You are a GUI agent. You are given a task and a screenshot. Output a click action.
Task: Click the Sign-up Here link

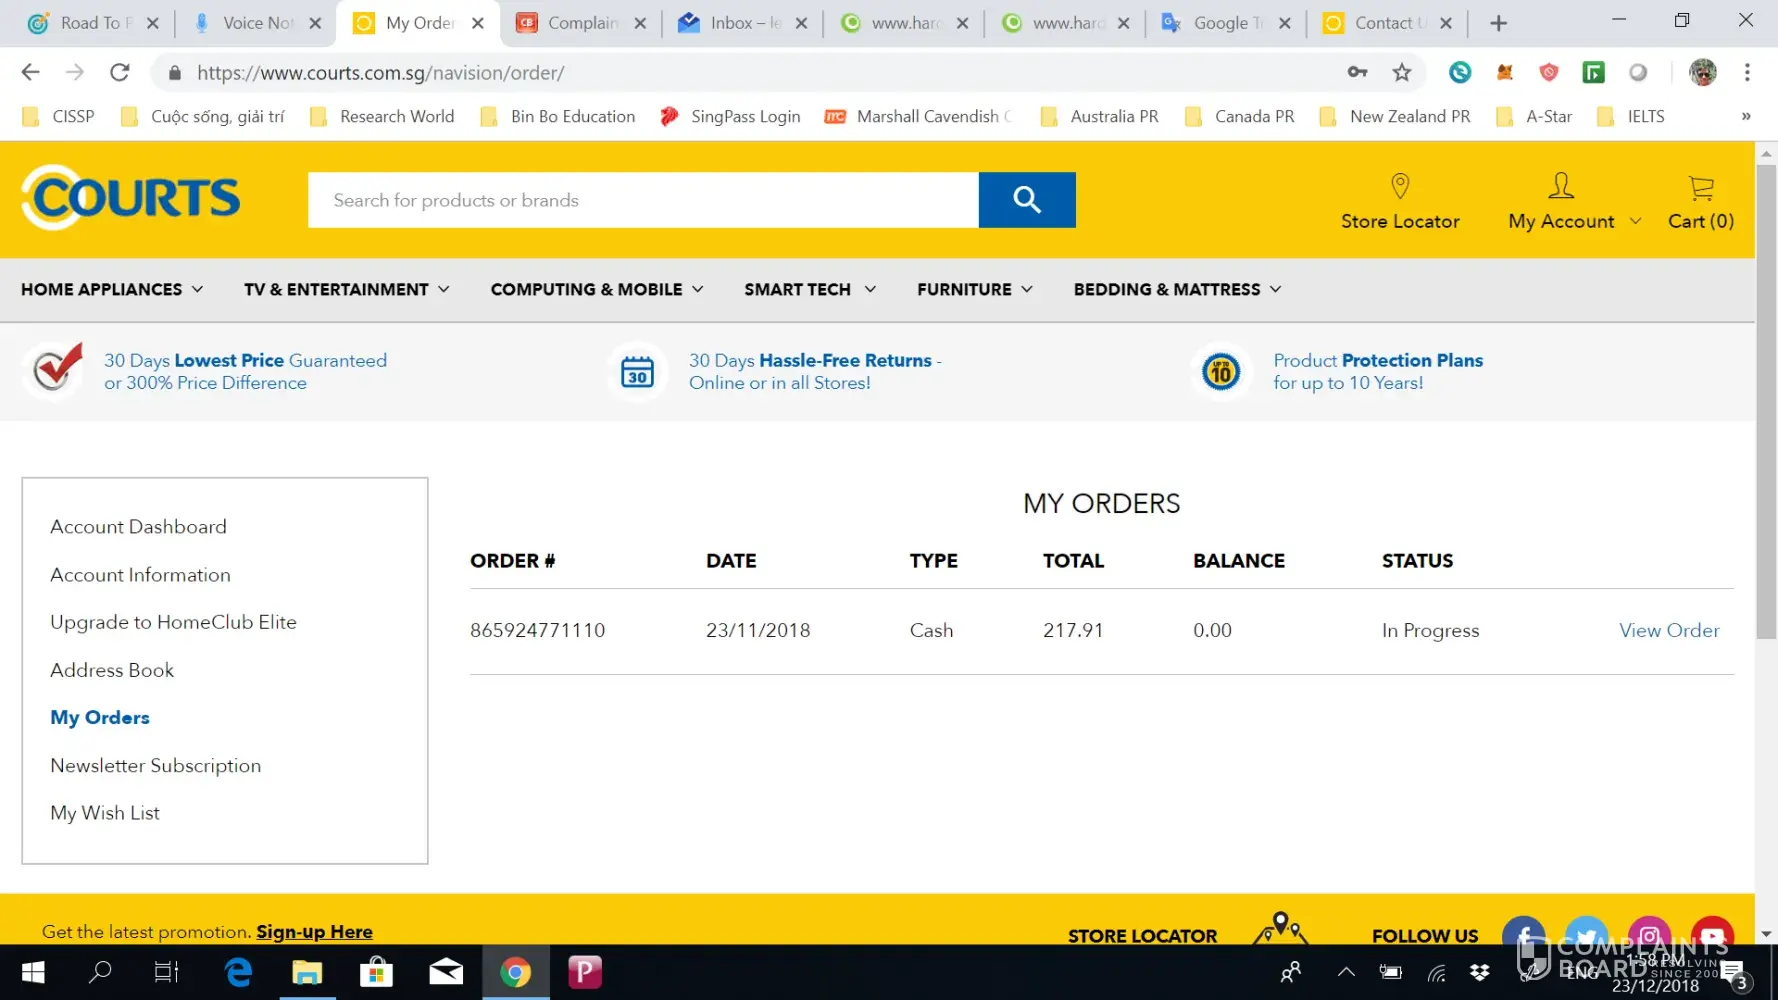pos(314,931)
